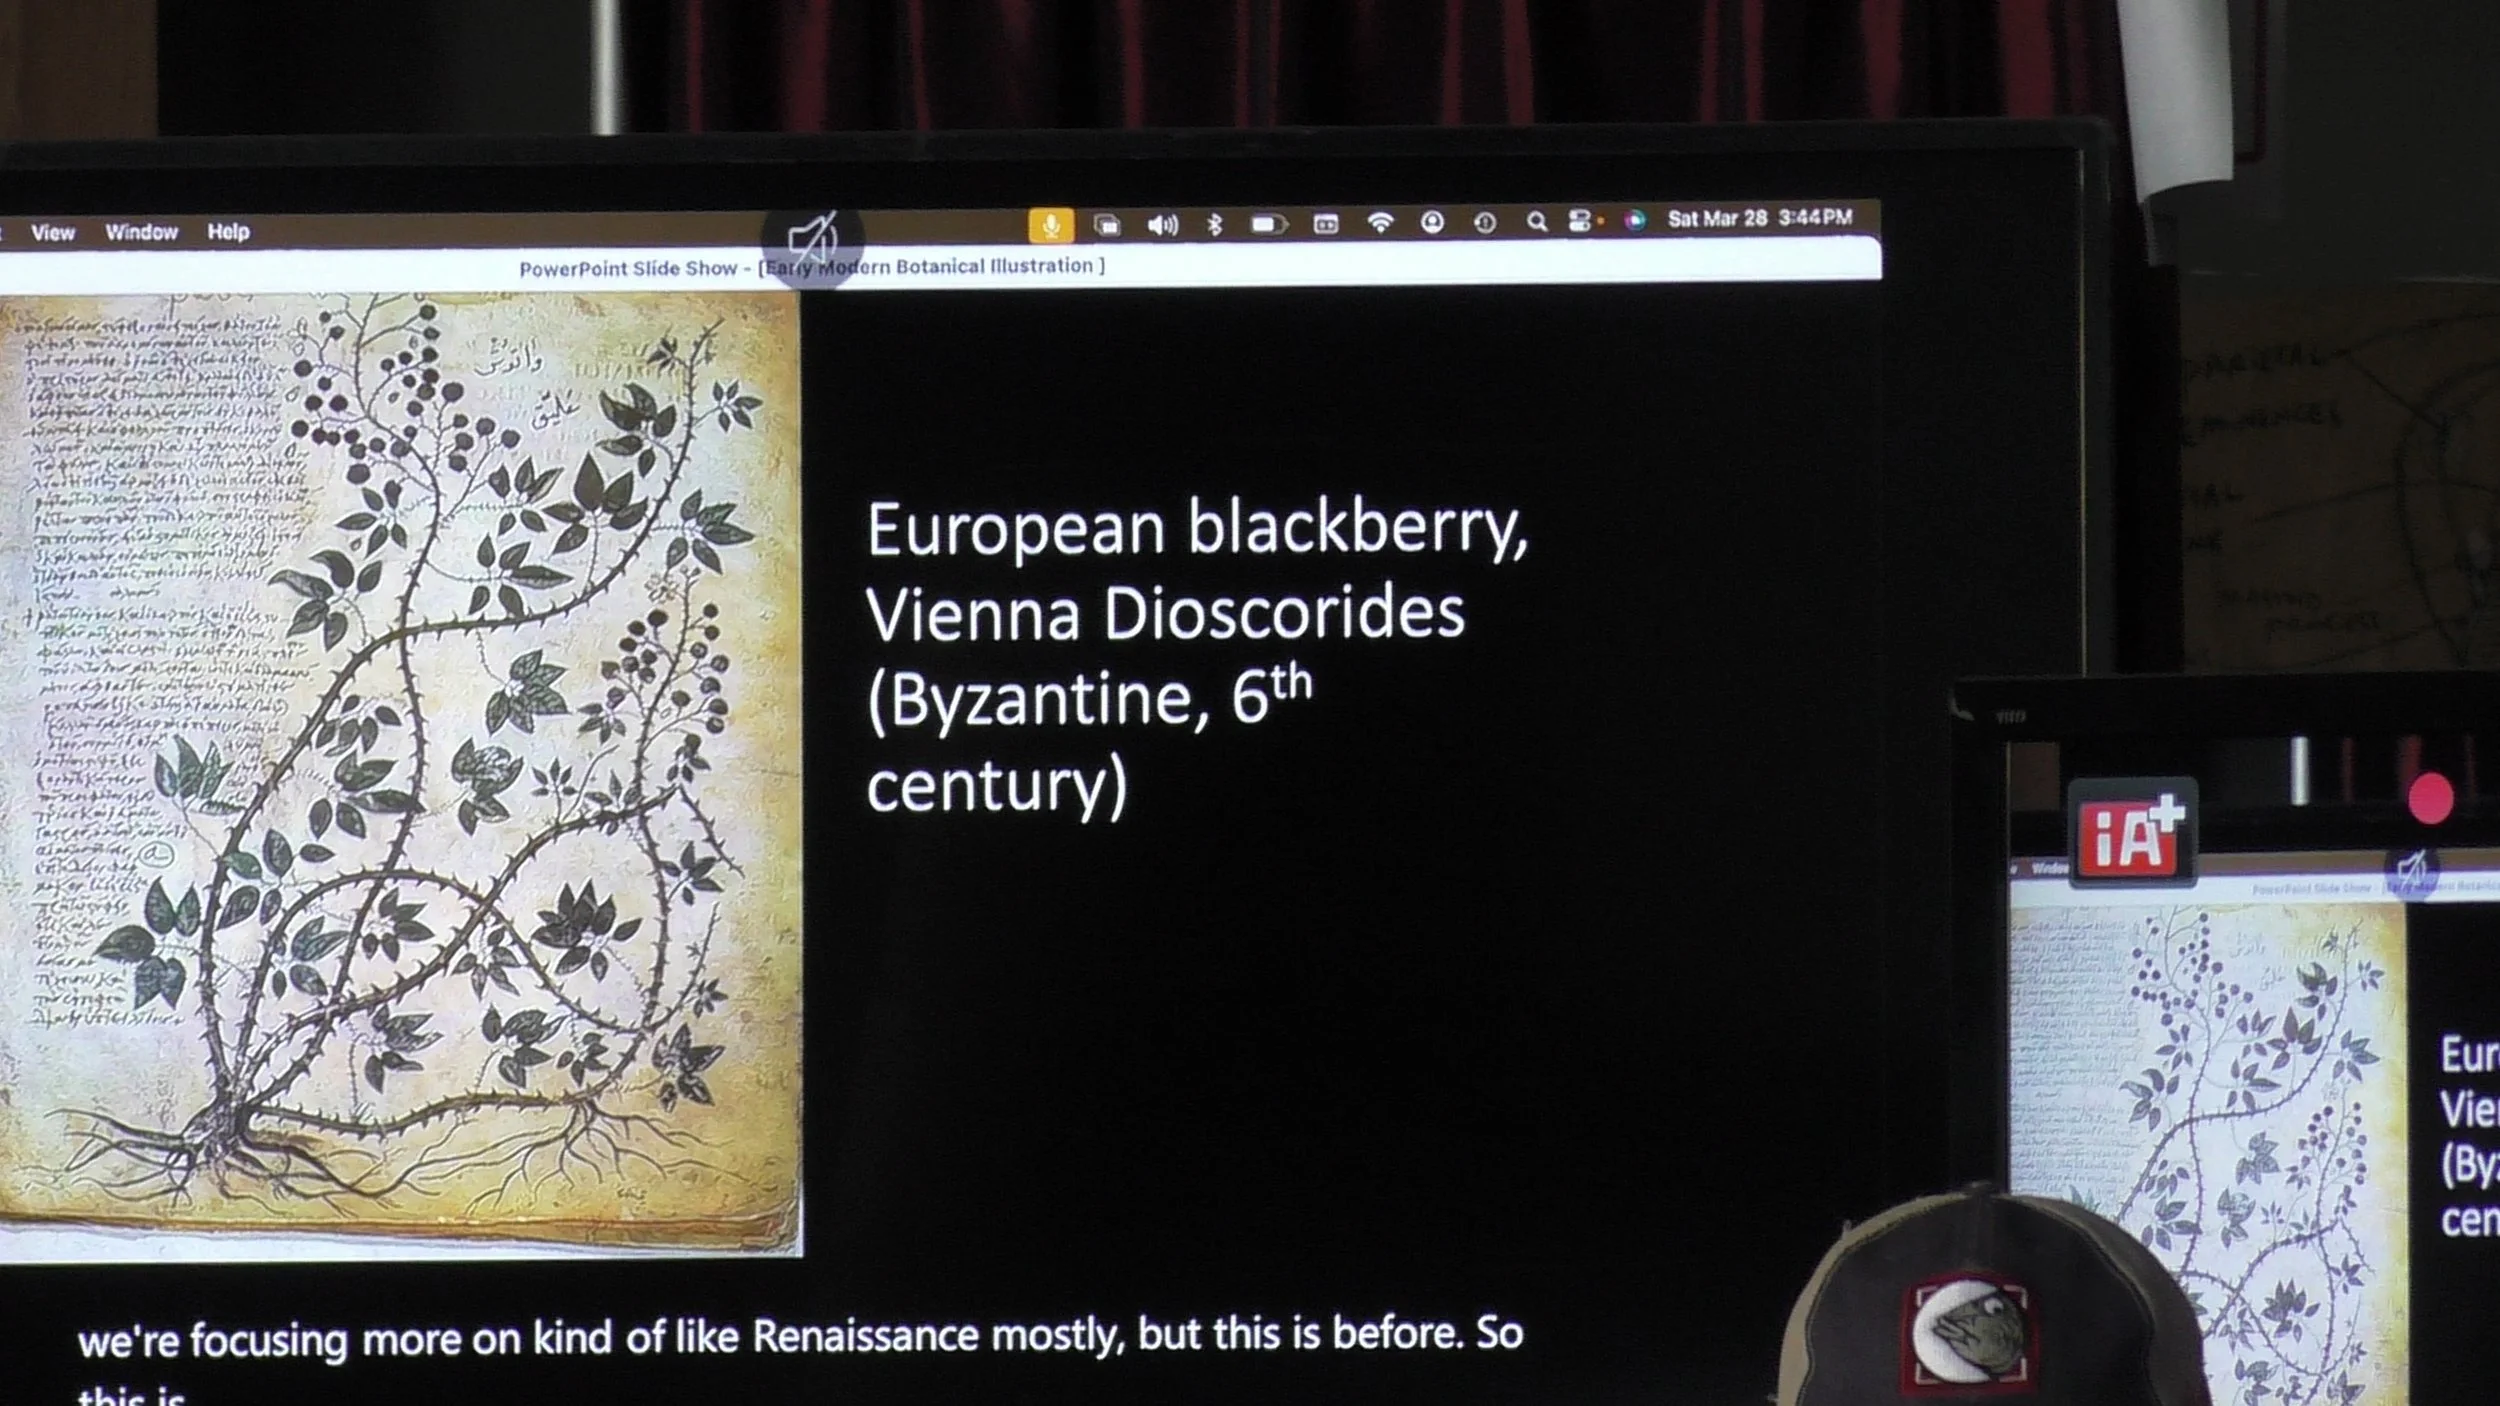Image resolution: width=2500 pixels, height=1406 pixels.
Task: Open the Help menu
Action: click(x=228, y=232)
